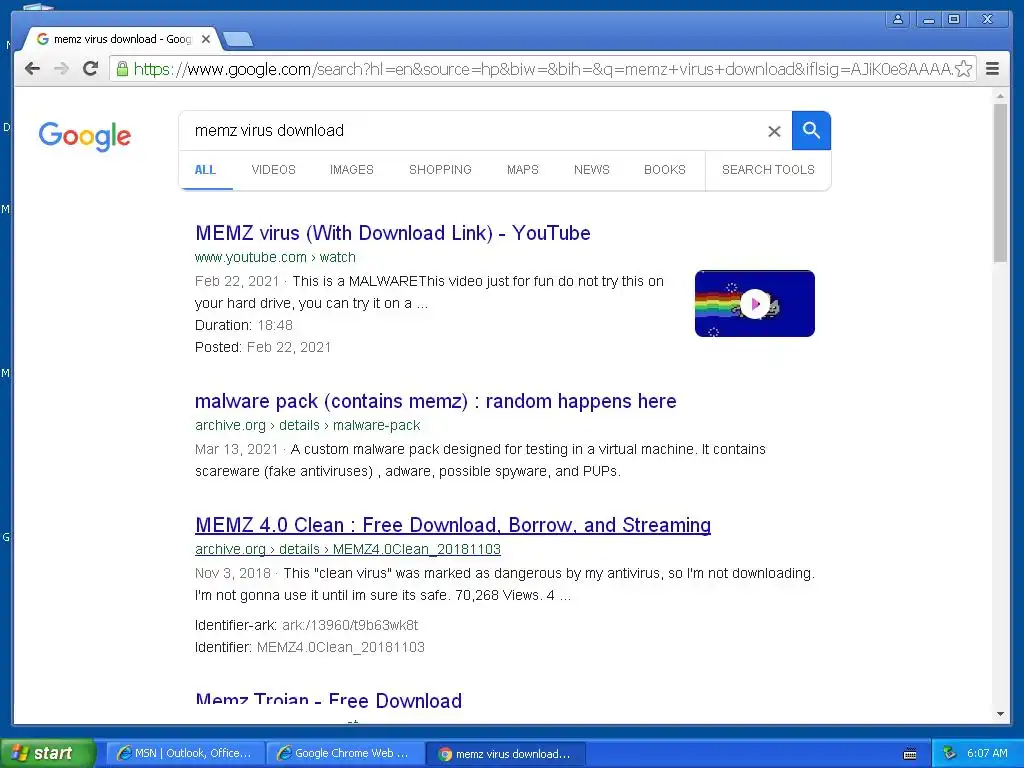The height and width of the screenshot is (768, 1024).
Task: Click the www.youtube.com › watch URL
Action: [275, 257]
